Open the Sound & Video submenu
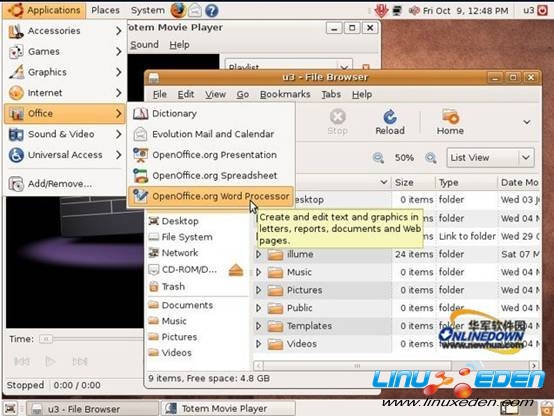Viewport: 554px width, 416px height. point(65,134)
